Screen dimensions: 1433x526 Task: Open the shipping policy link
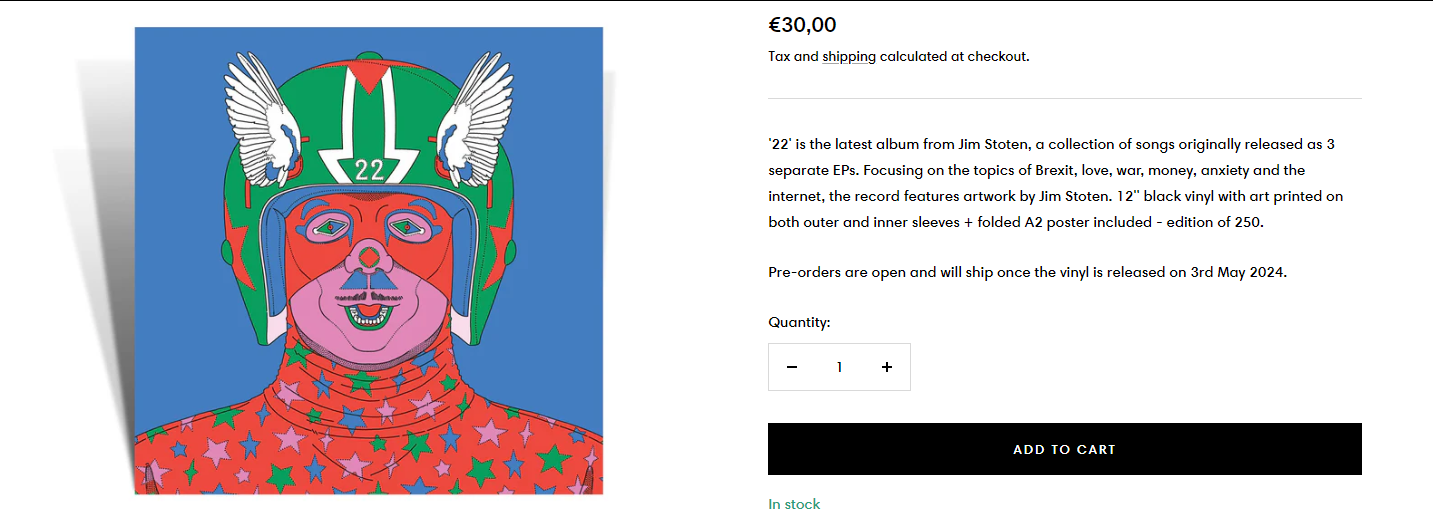coord(849,56)
